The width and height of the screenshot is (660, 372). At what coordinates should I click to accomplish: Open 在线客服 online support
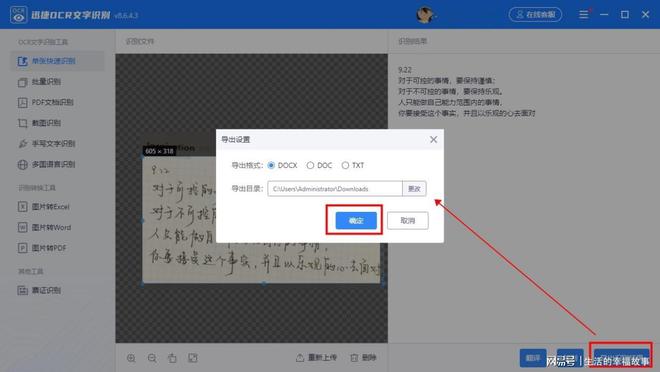535,15
